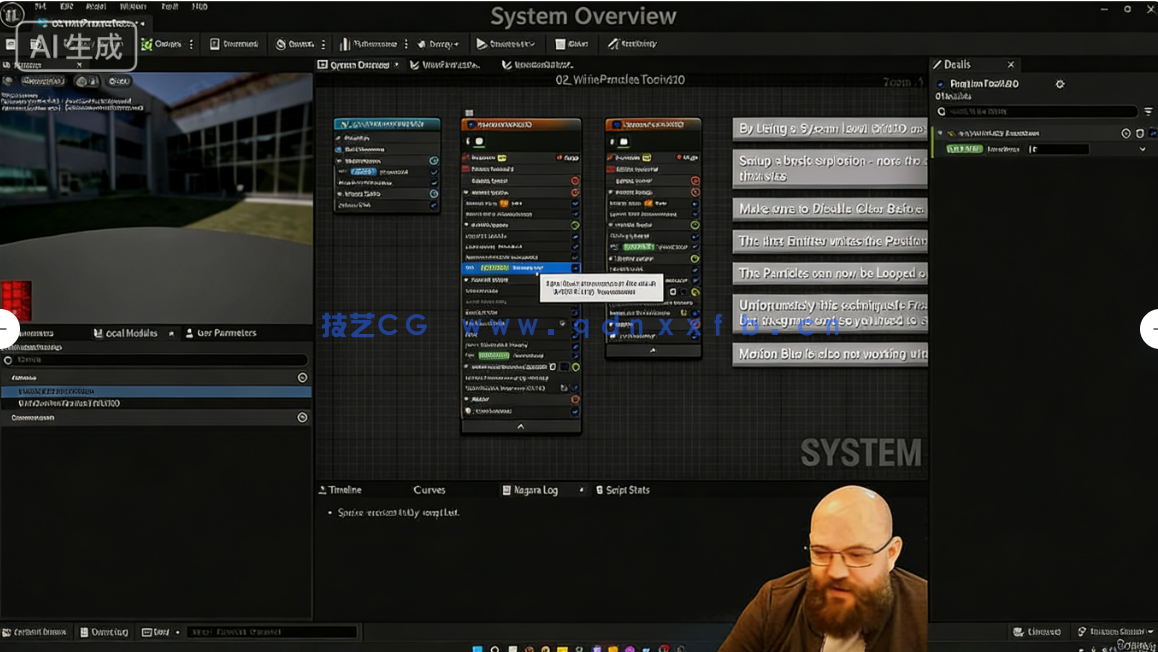The height and width of the screenshot is (652, 1158).
Task: Collapse the second emitter node with bottom chevron
Action: (x=653, y=350)
